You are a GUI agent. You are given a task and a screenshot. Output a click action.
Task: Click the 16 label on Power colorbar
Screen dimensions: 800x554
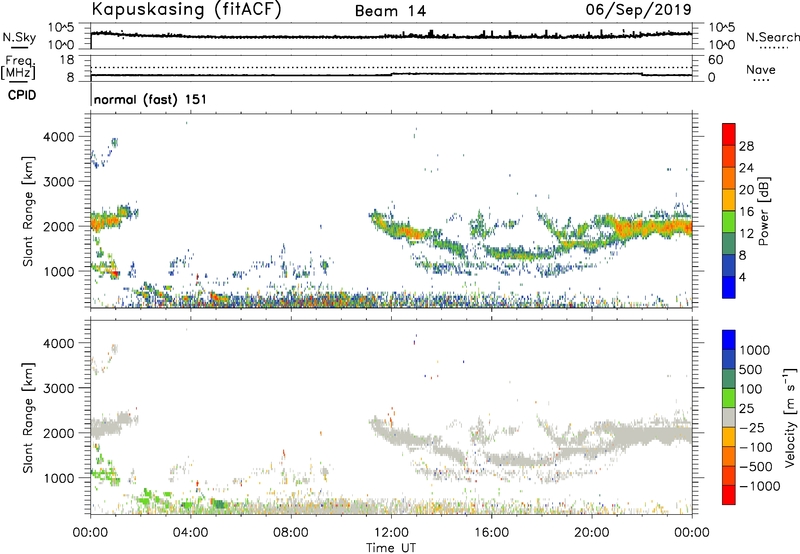(746, 212)
